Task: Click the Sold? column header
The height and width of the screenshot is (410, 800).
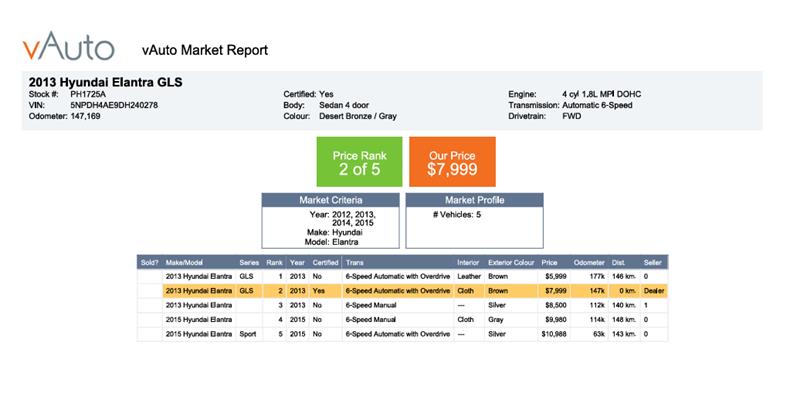Action: point(149,263)
